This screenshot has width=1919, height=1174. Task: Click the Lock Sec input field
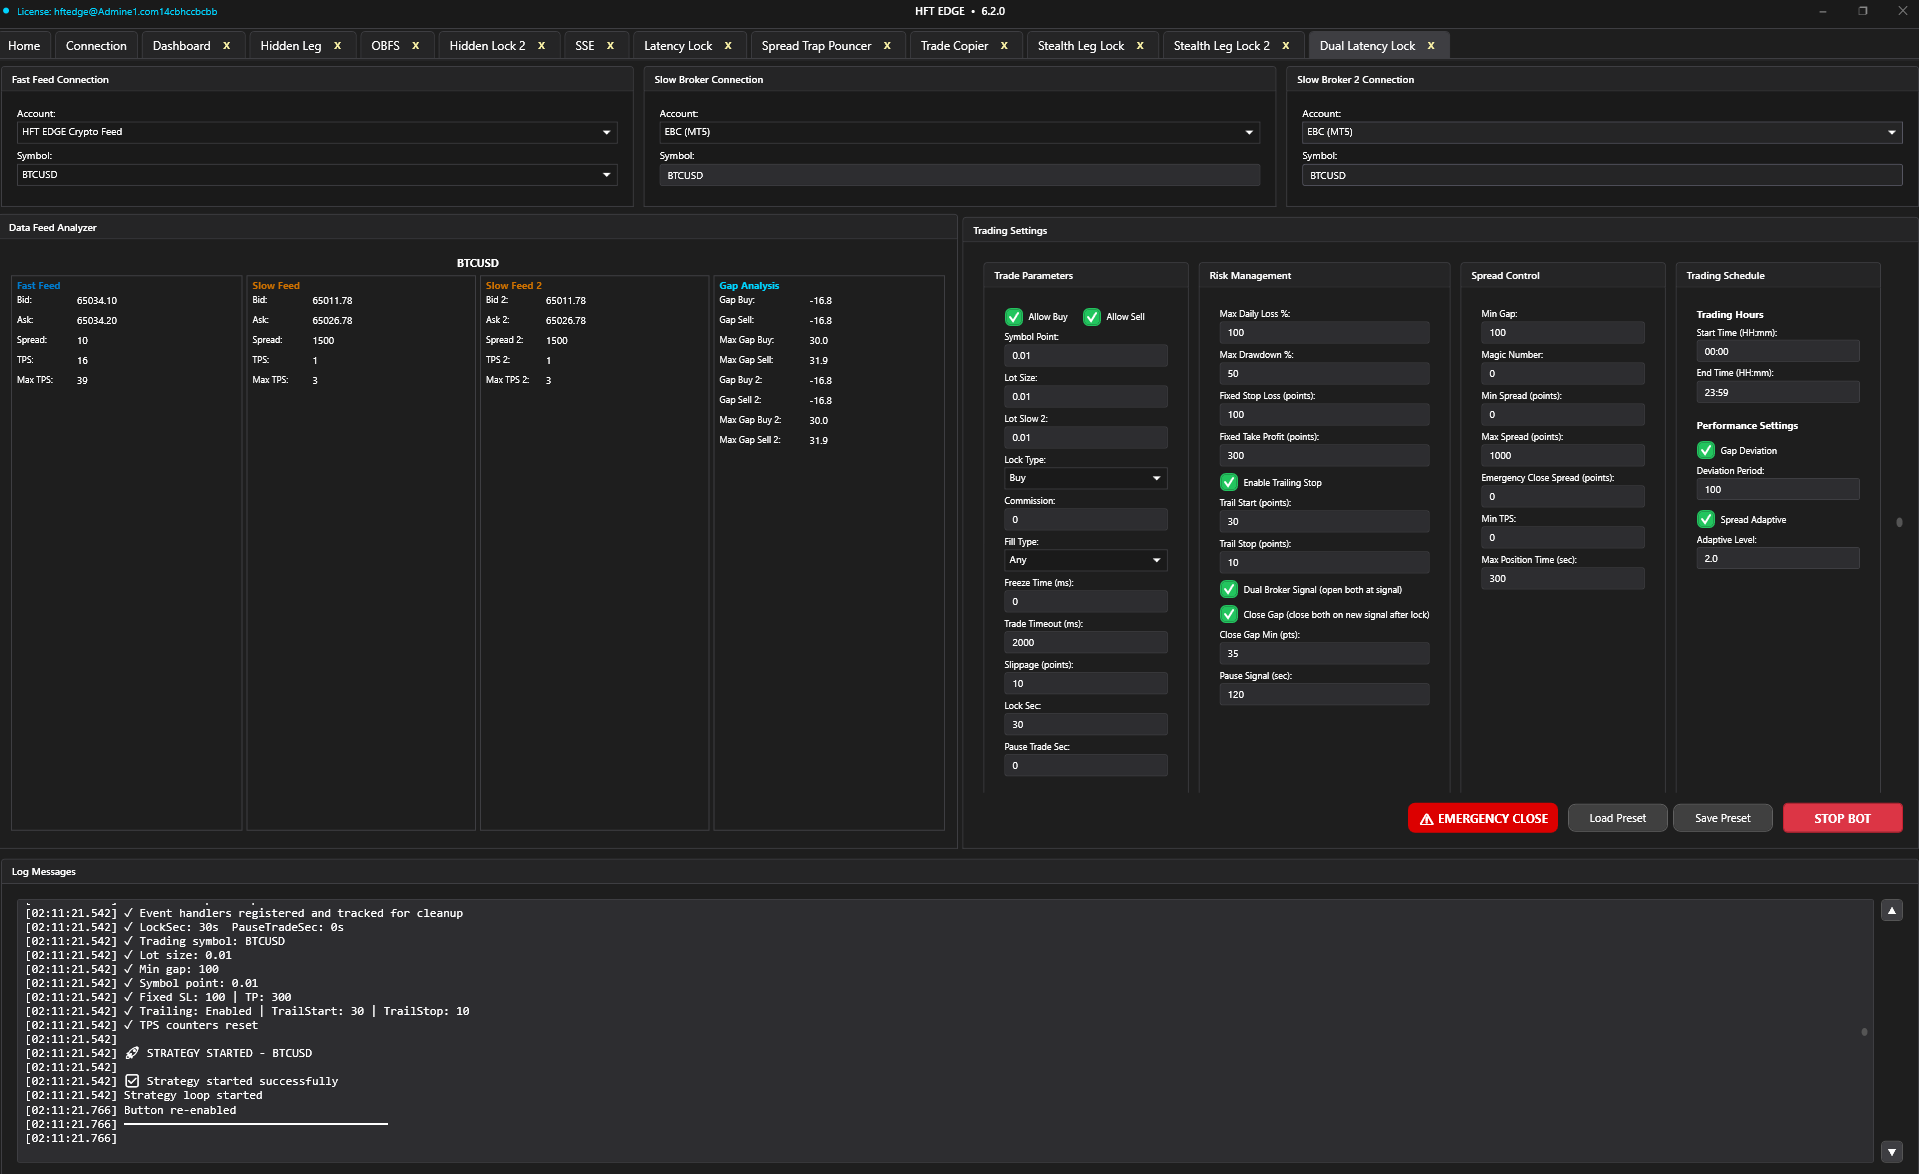1085,725
